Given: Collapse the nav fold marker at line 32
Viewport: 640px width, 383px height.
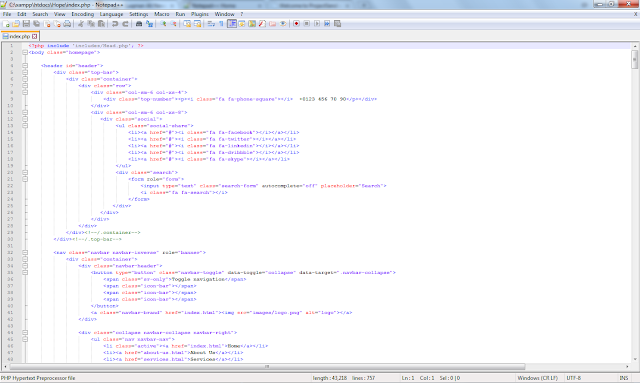Looking at the screenshot, I should 25,252.
